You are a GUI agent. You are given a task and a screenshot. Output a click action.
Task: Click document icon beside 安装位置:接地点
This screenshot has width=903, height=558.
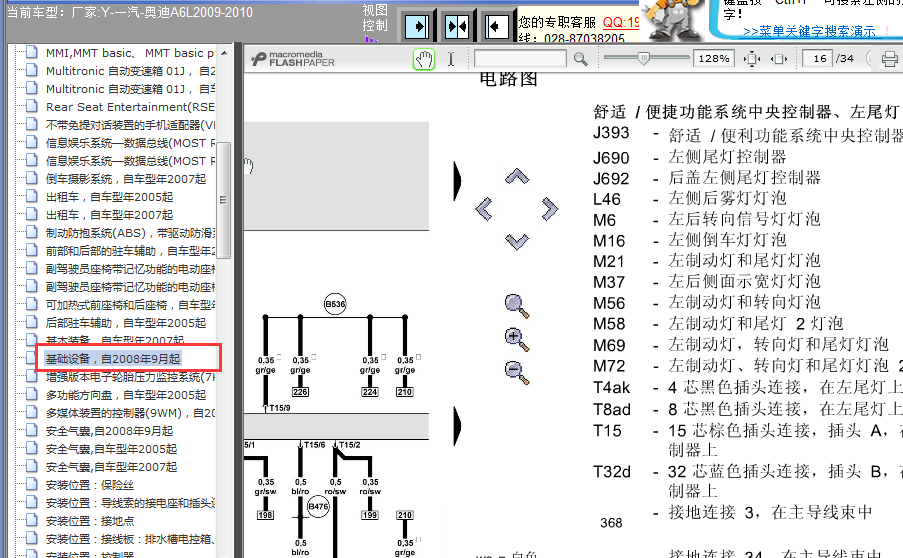pyautogui.click(x=32, y=521)
